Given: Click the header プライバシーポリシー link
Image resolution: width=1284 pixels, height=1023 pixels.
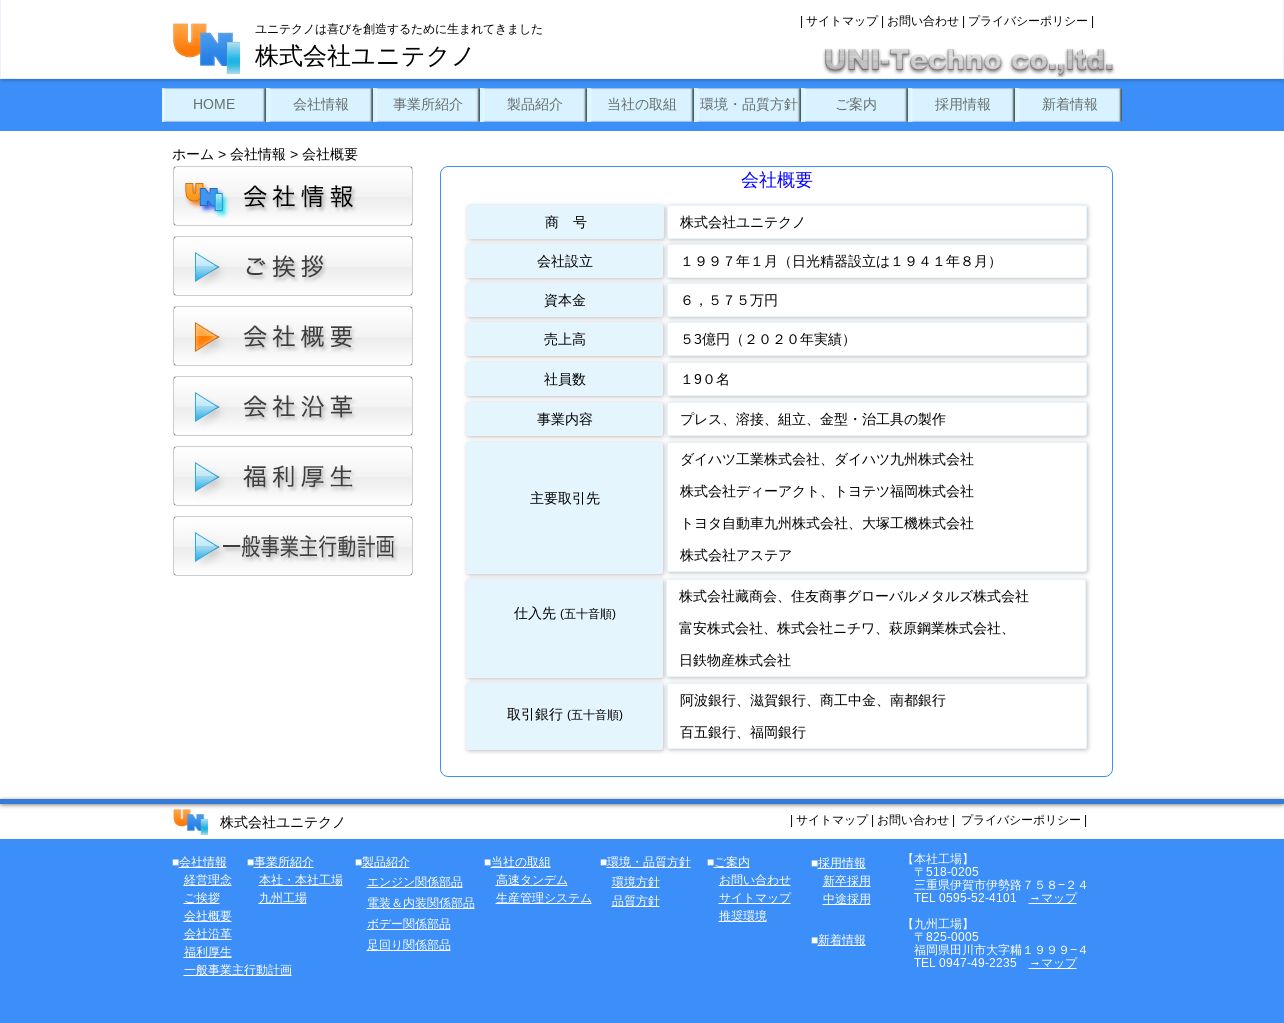Looking at the screenshot, I should tap(1028, 21).
